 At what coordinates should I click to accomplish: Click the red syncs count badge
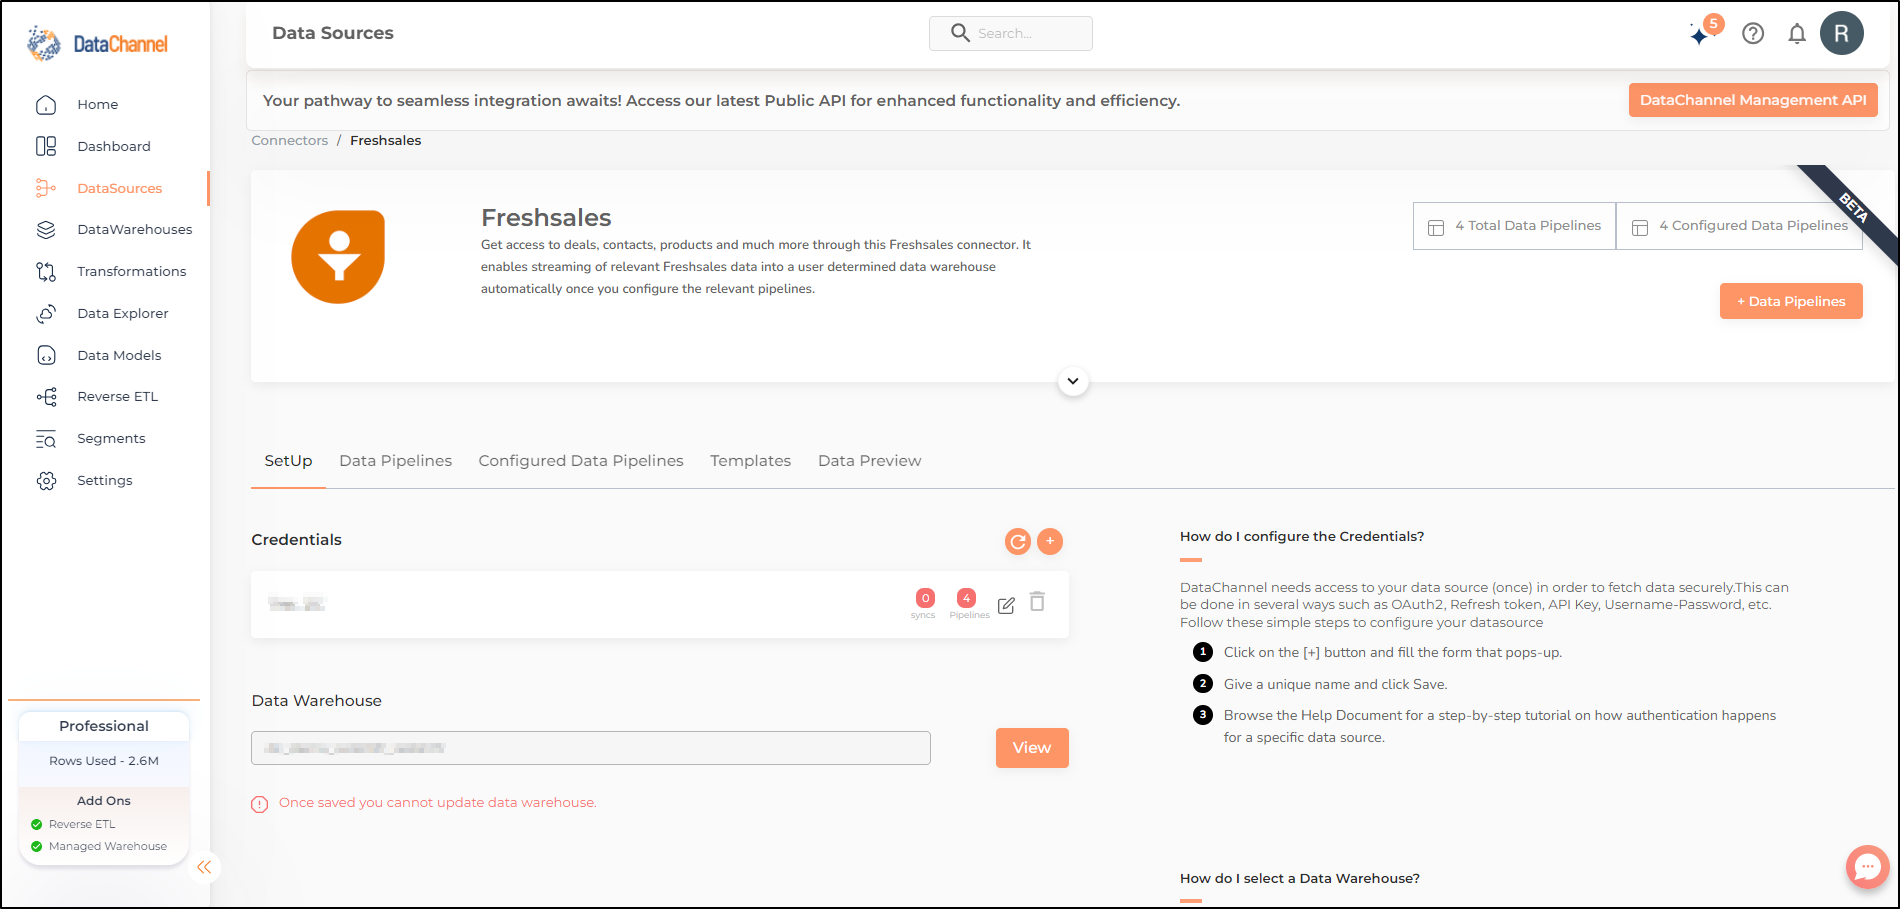[x=925, y=598]
